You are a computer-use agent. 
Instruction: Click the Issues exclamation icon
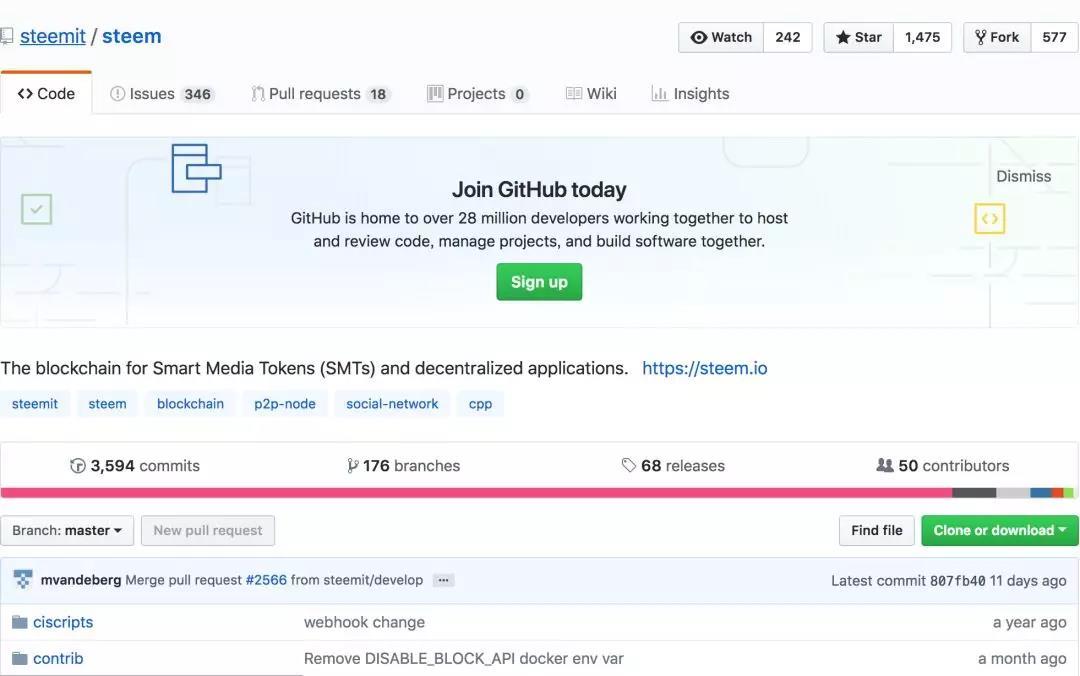(118, 94)
